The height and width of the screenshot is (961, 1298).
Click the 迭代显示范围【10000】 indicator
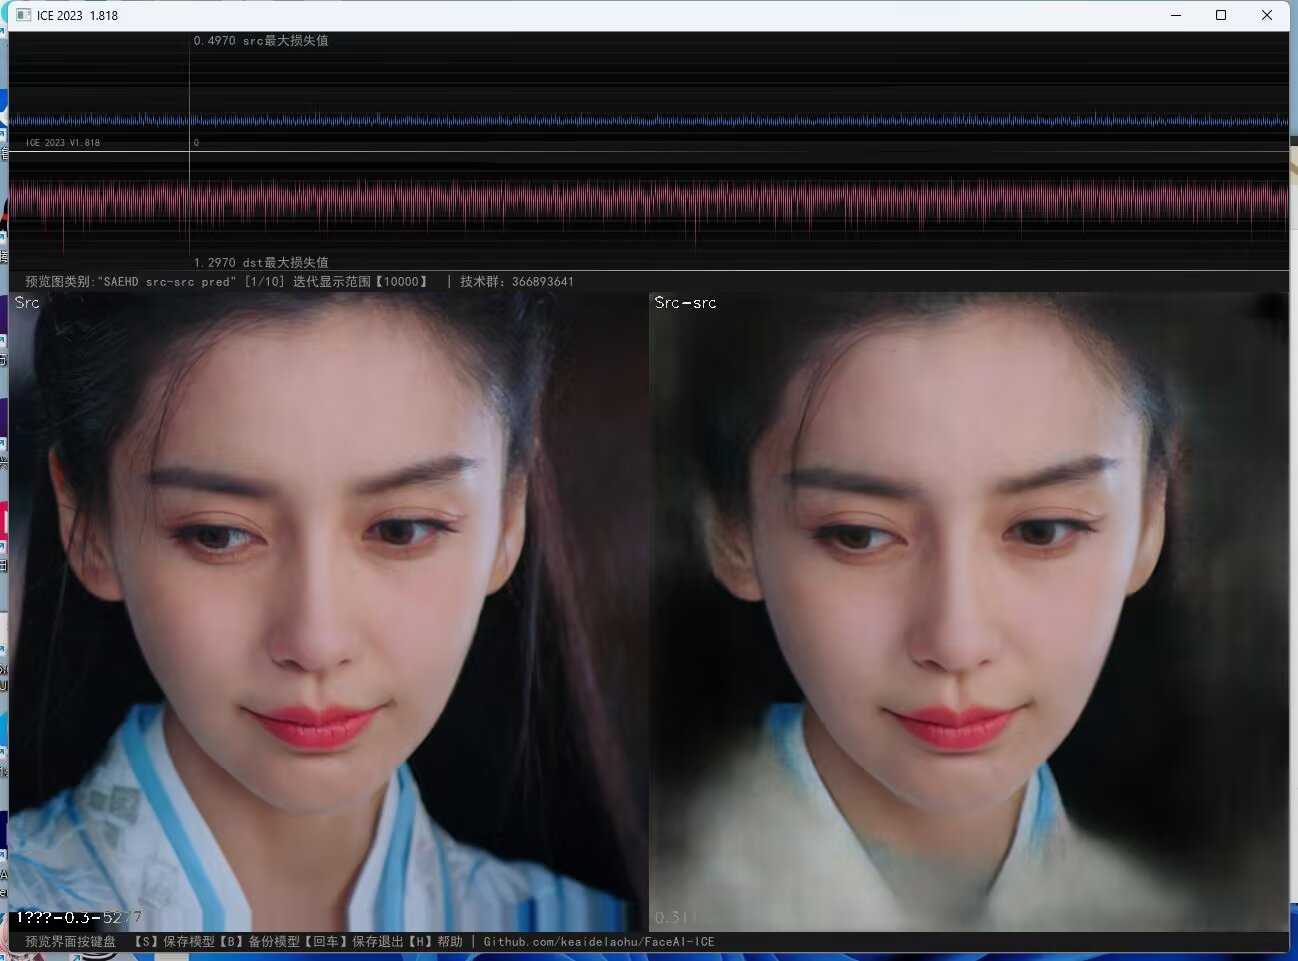pos(360,282)
